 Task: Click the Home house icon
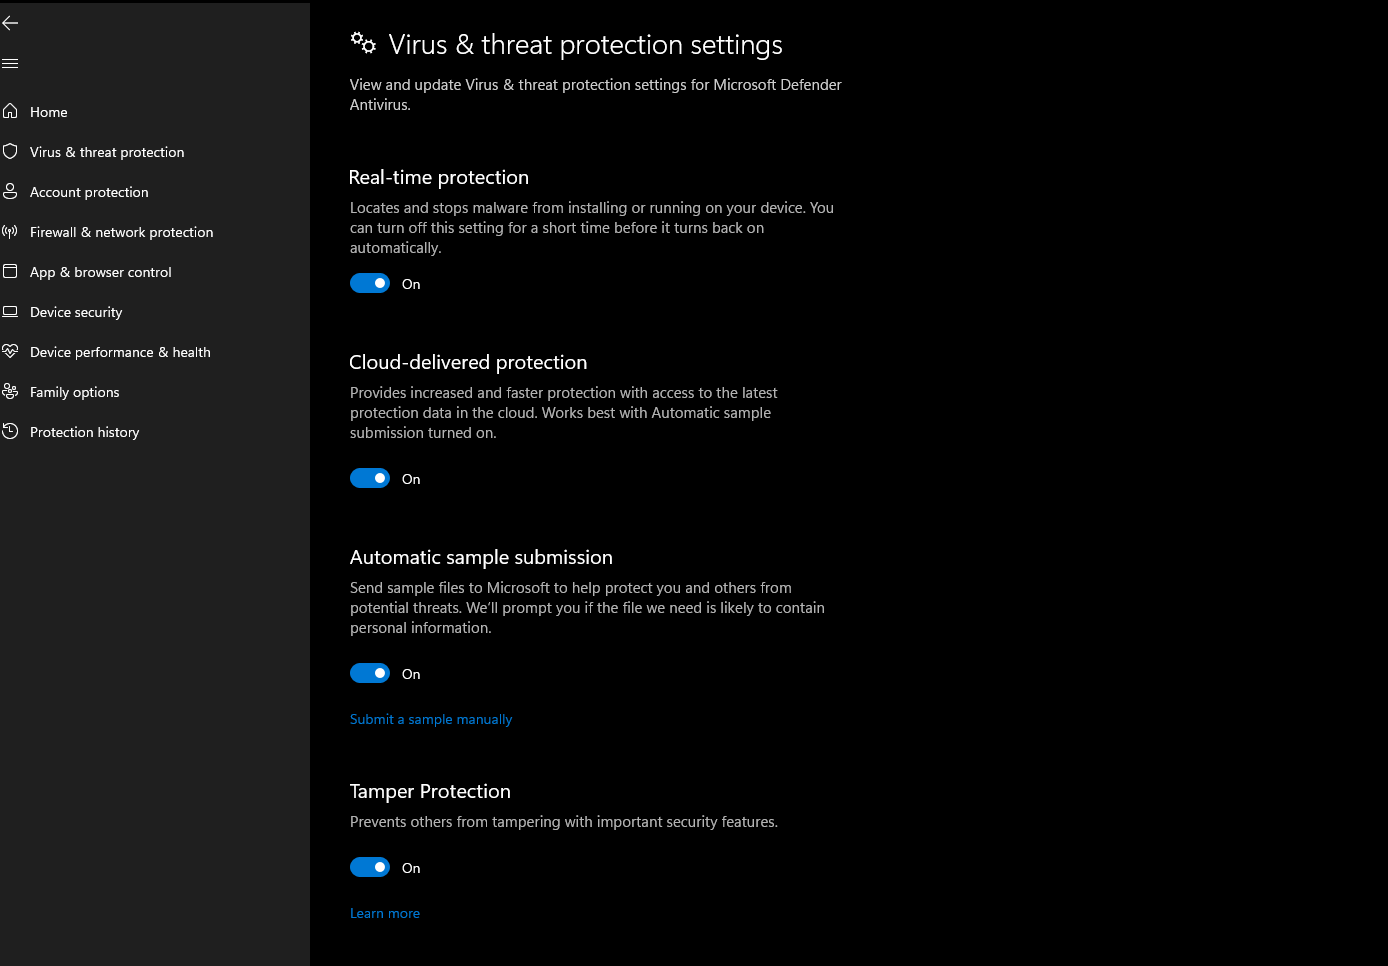(10, 111)
